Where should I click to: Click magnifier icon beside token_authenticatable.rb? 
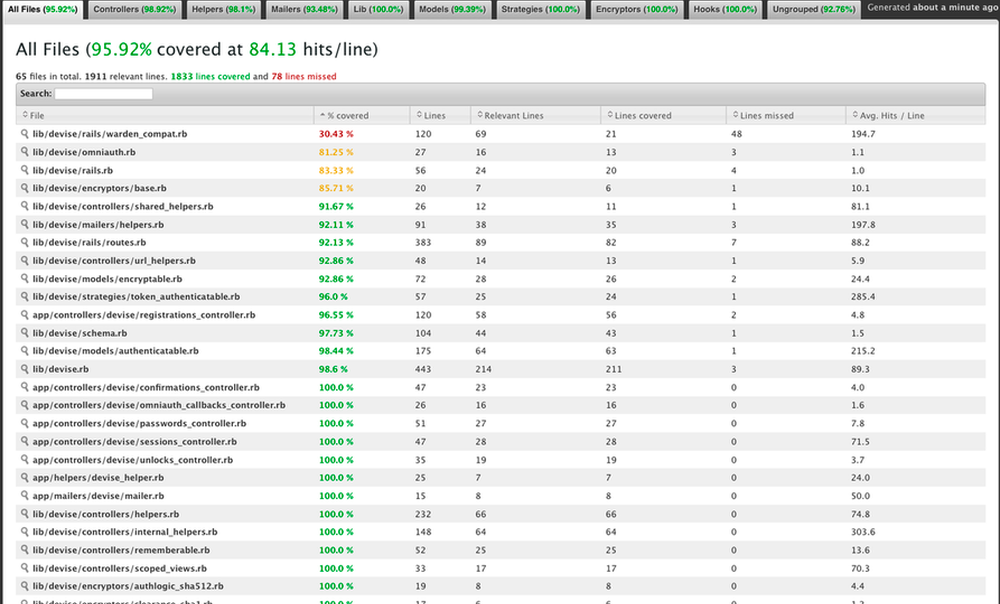[x=25, y=297]
